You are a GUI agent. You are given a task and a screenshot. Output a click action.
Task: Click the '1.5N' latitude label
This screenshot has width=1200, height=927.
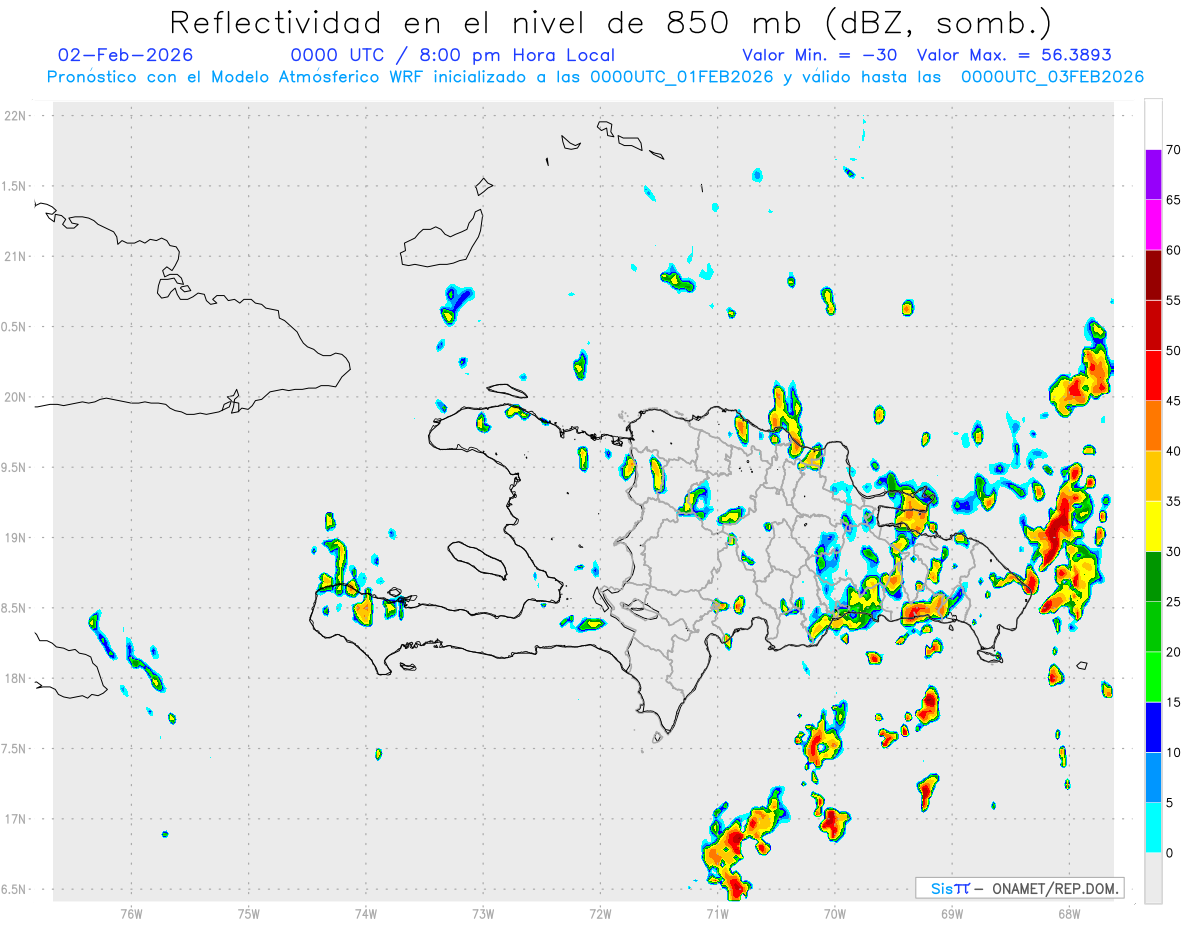15,186
